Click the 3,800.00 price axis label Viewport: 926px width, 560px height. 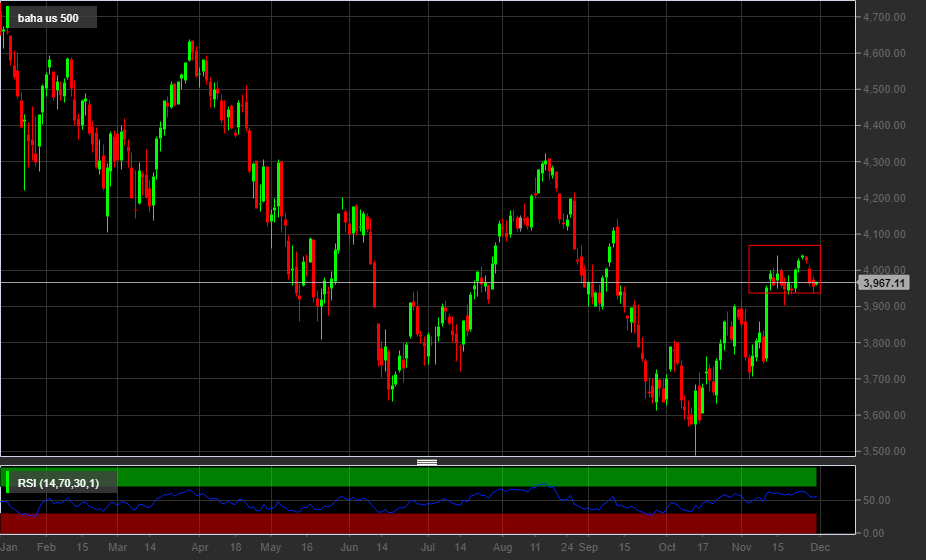click(884, 343)
